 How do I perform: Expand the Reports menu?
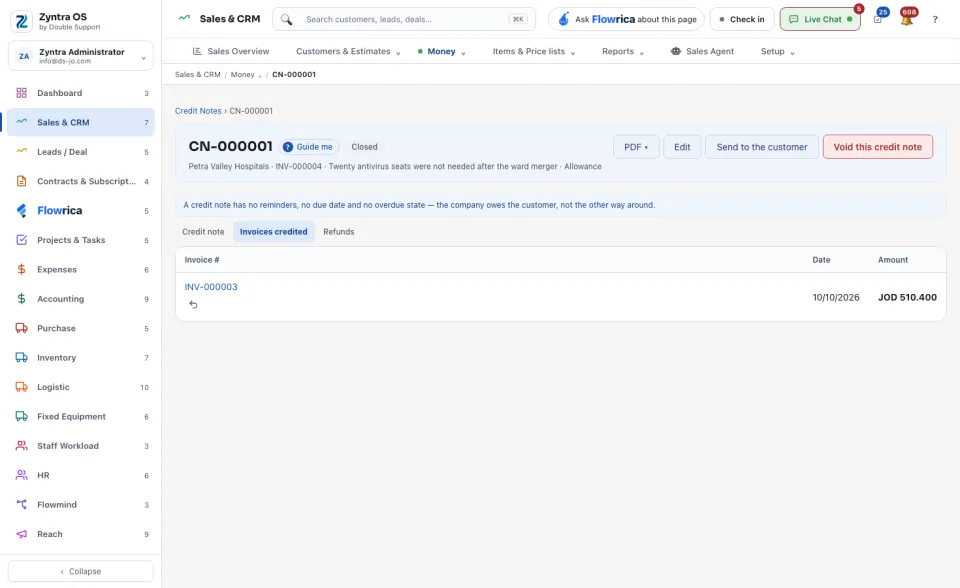pos(623,51)
